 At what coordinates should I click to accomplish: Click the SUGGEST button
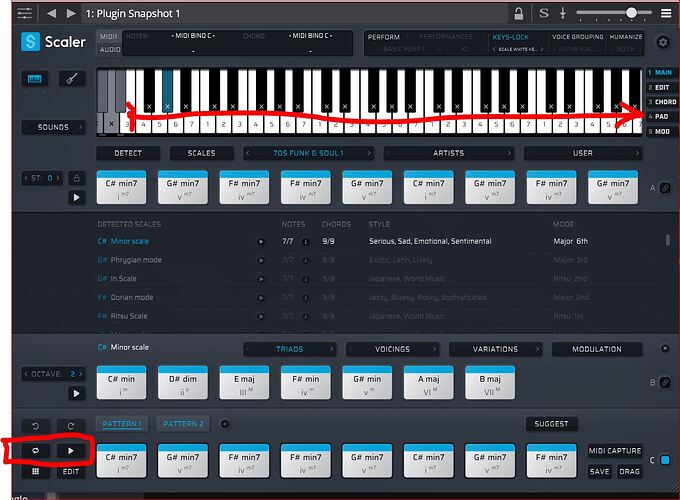[x=551, y=424]
